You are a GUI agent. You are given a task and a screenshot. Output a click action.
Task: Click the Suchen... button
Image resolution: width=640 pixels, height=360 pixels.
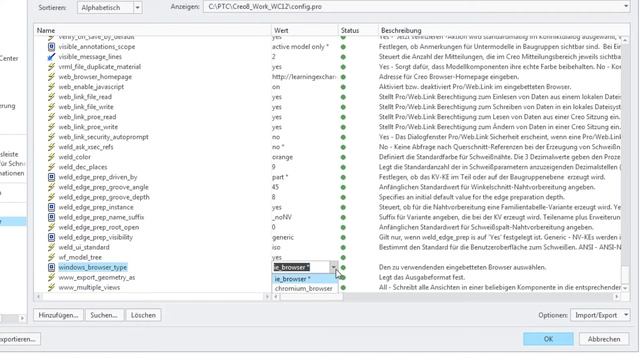coord(104,315)
